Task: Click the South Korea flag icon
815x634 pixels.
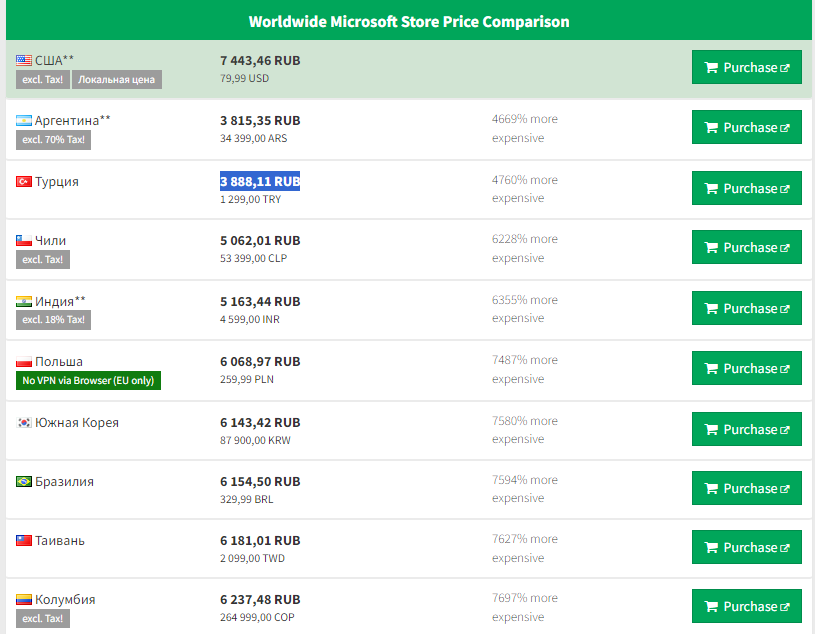Action: (23, 422)
